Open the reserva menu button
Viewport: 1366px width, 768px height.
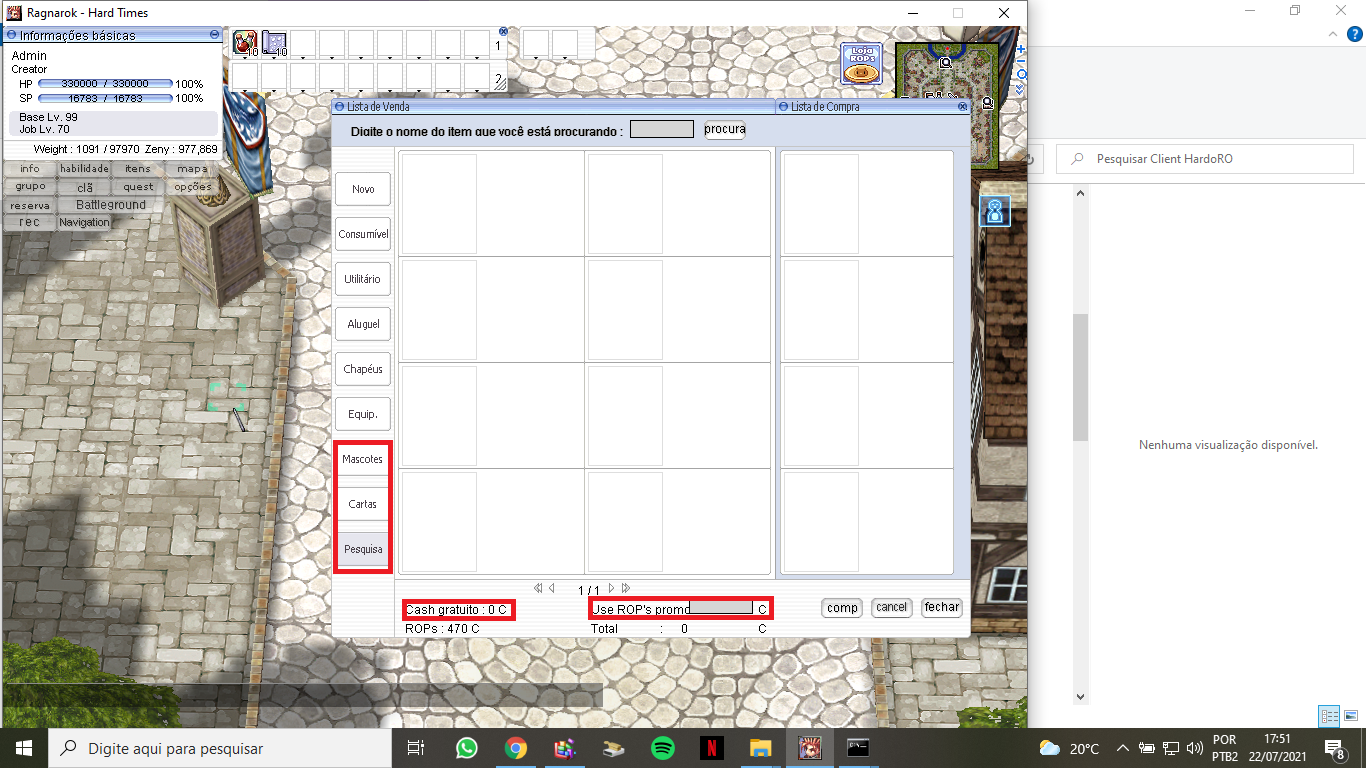pos(30,205)
